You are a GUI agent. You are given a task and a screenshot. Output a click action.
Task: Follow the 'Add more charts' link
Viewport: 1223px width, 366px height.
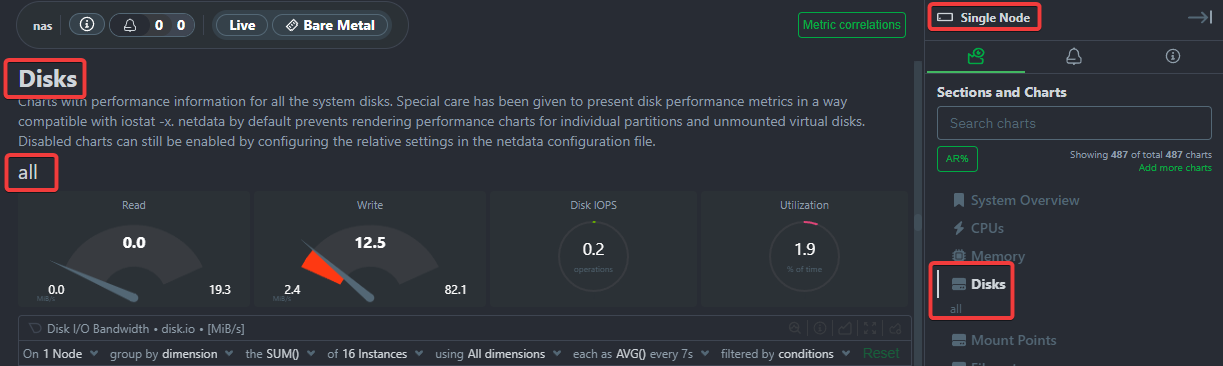click(x=1175, y=167)
